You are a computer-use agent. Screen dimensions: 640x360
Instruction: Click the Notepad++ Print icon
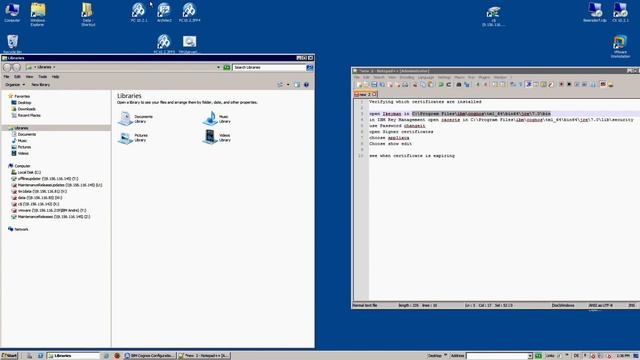(405, 84)
